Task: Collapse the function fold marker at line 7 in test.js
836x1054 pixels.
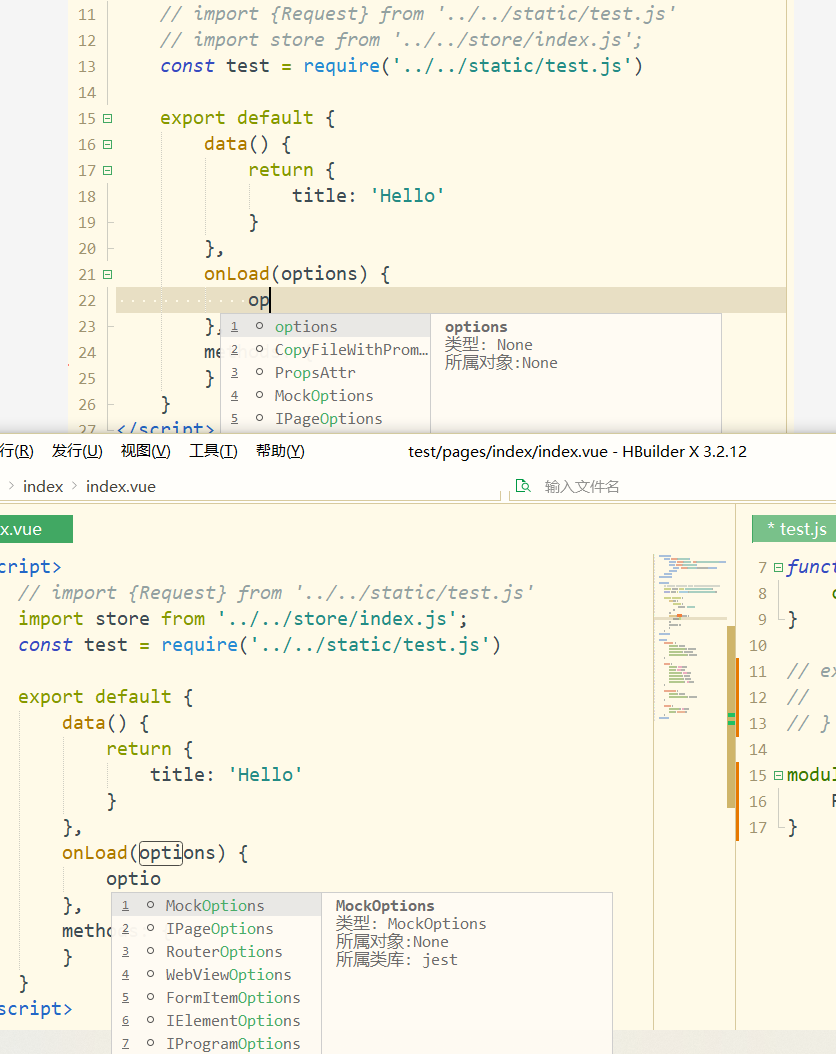Action: click(778, 567)
